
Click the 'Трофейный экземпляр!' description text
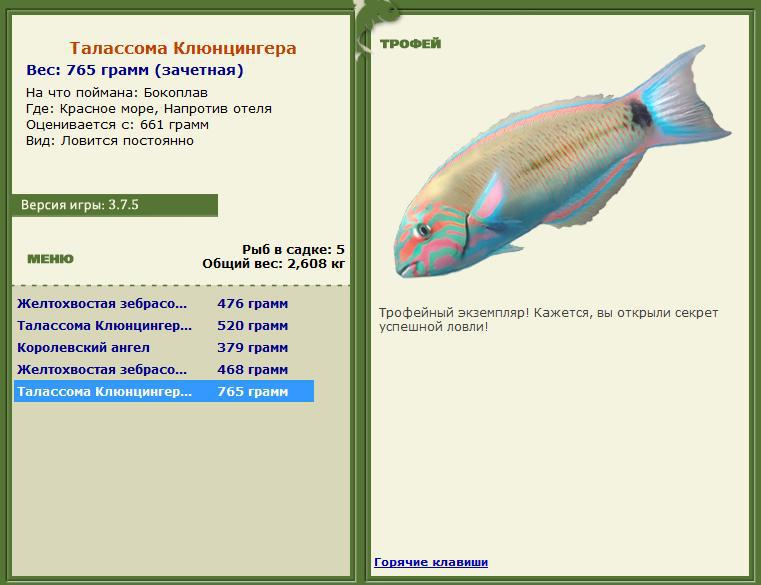(548, 319)
